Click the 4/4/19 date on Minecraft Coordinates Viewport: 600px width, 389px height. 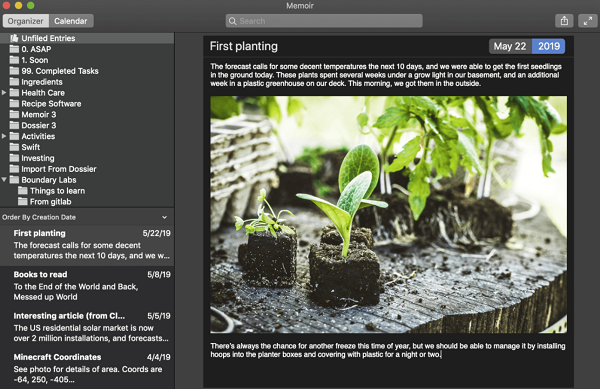point(158,357)
